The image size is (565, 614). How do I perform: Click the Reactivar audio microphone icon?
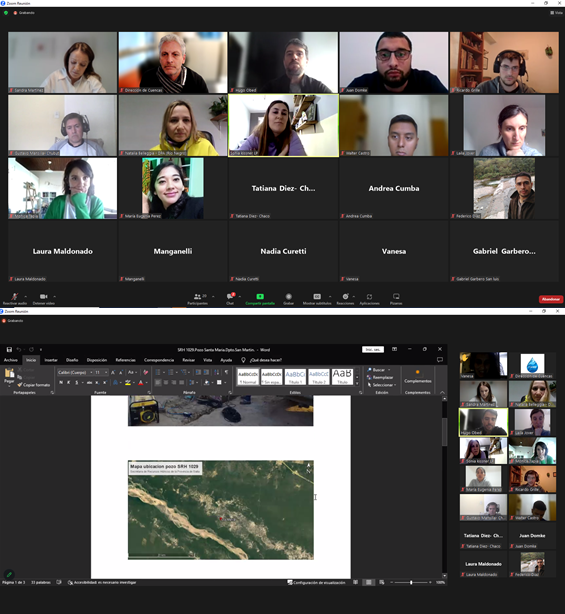click(x=15, y=296)
